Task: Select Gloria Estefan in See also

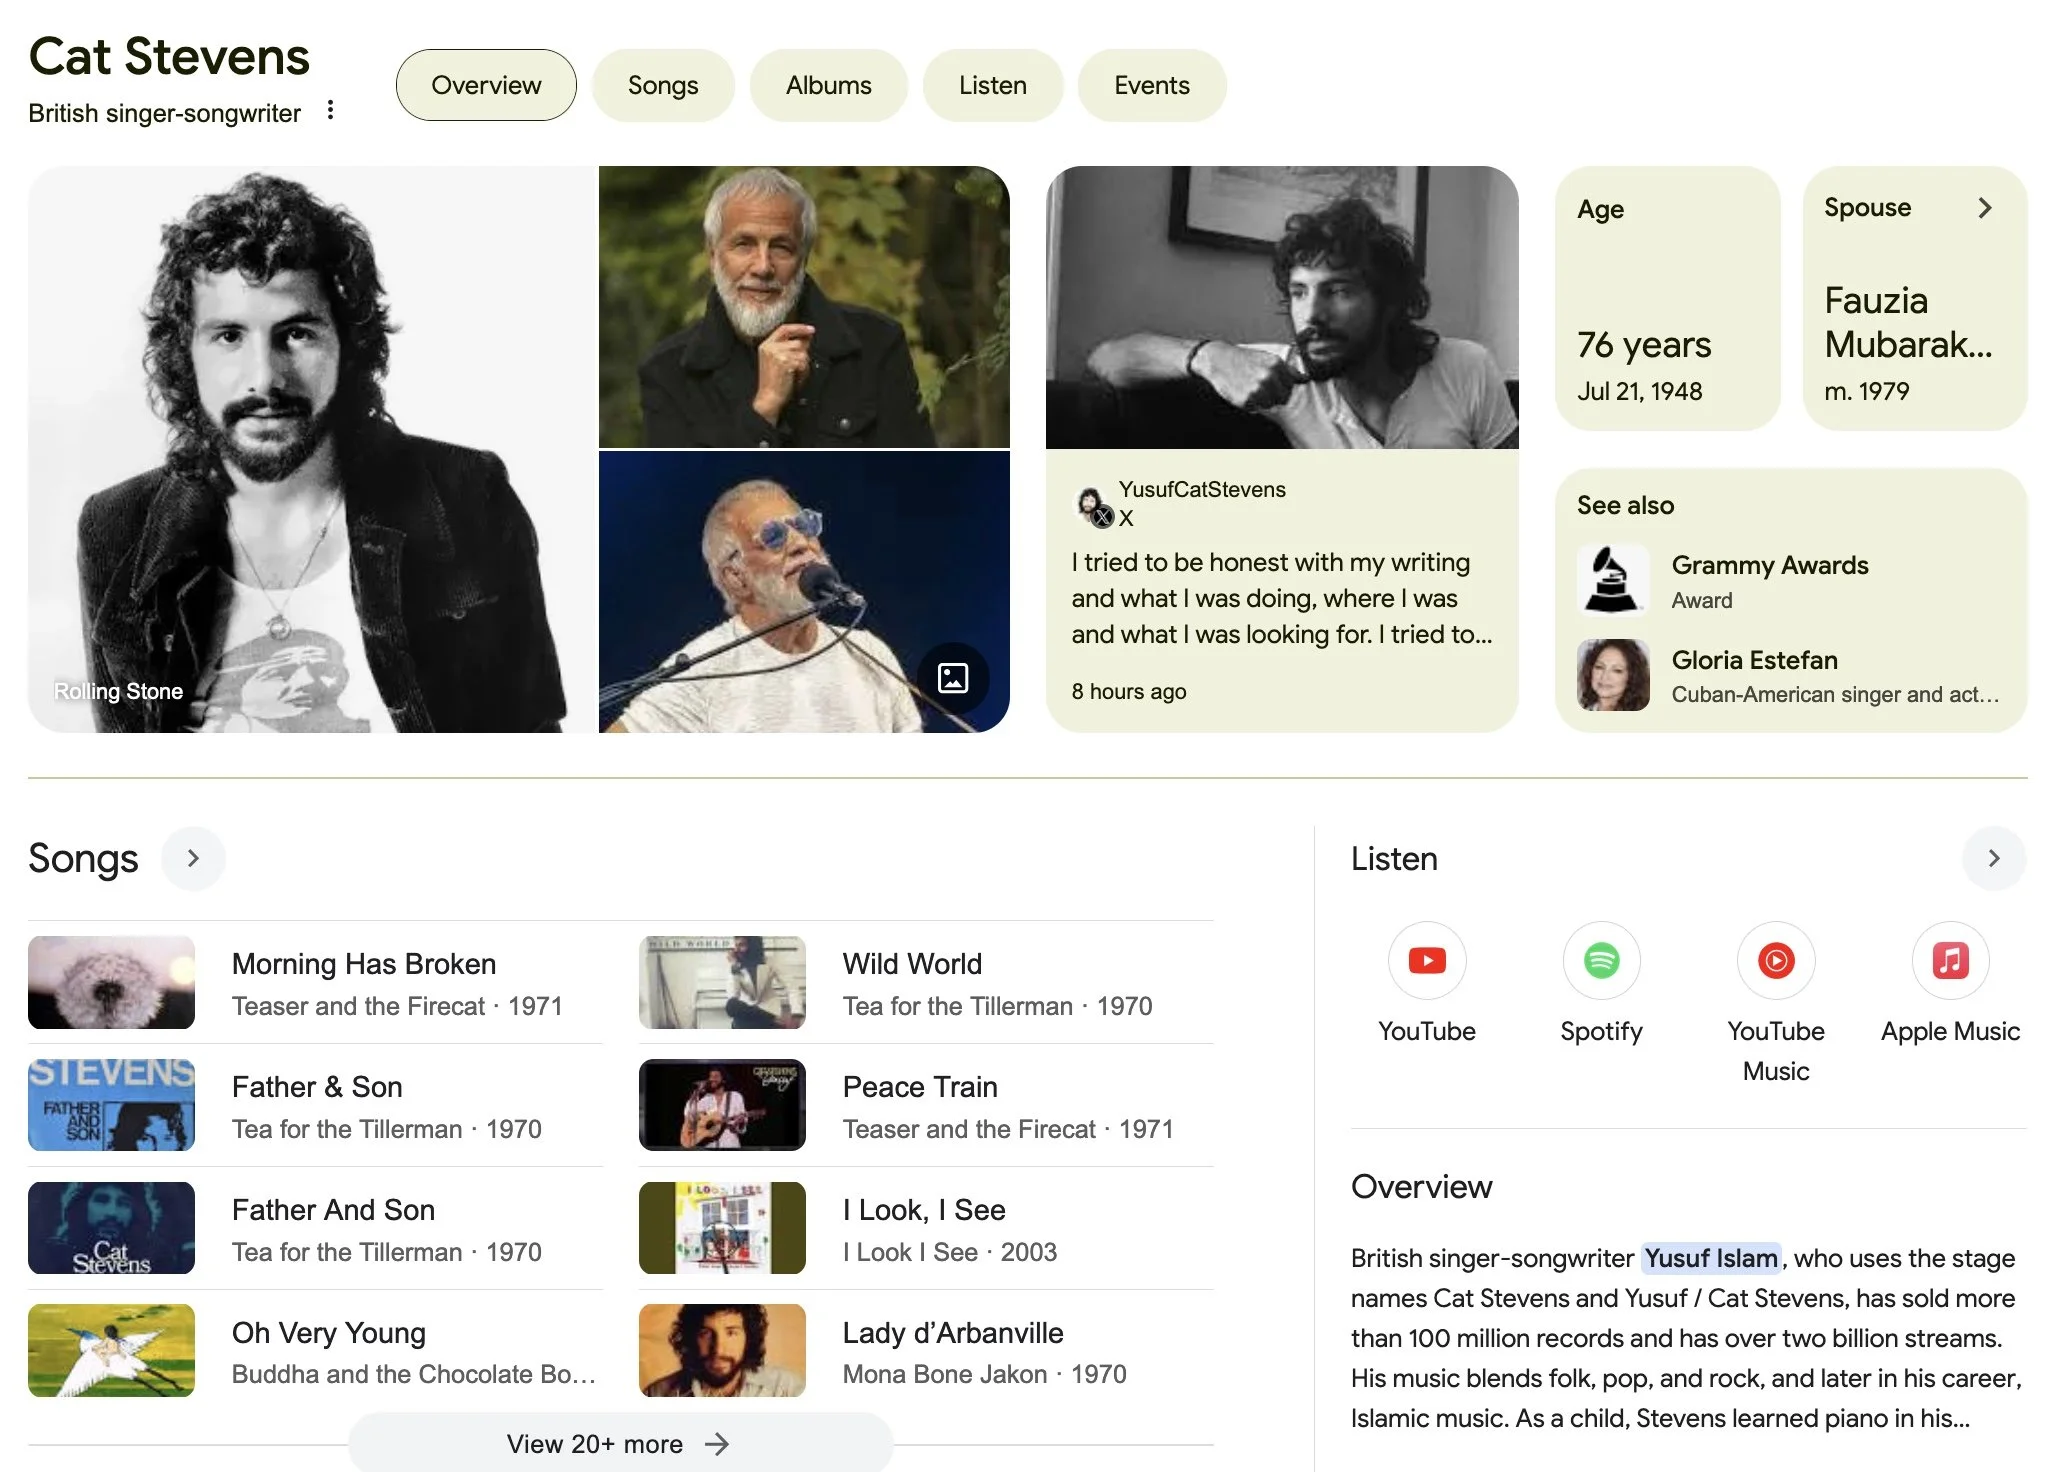Action: 1754,660
